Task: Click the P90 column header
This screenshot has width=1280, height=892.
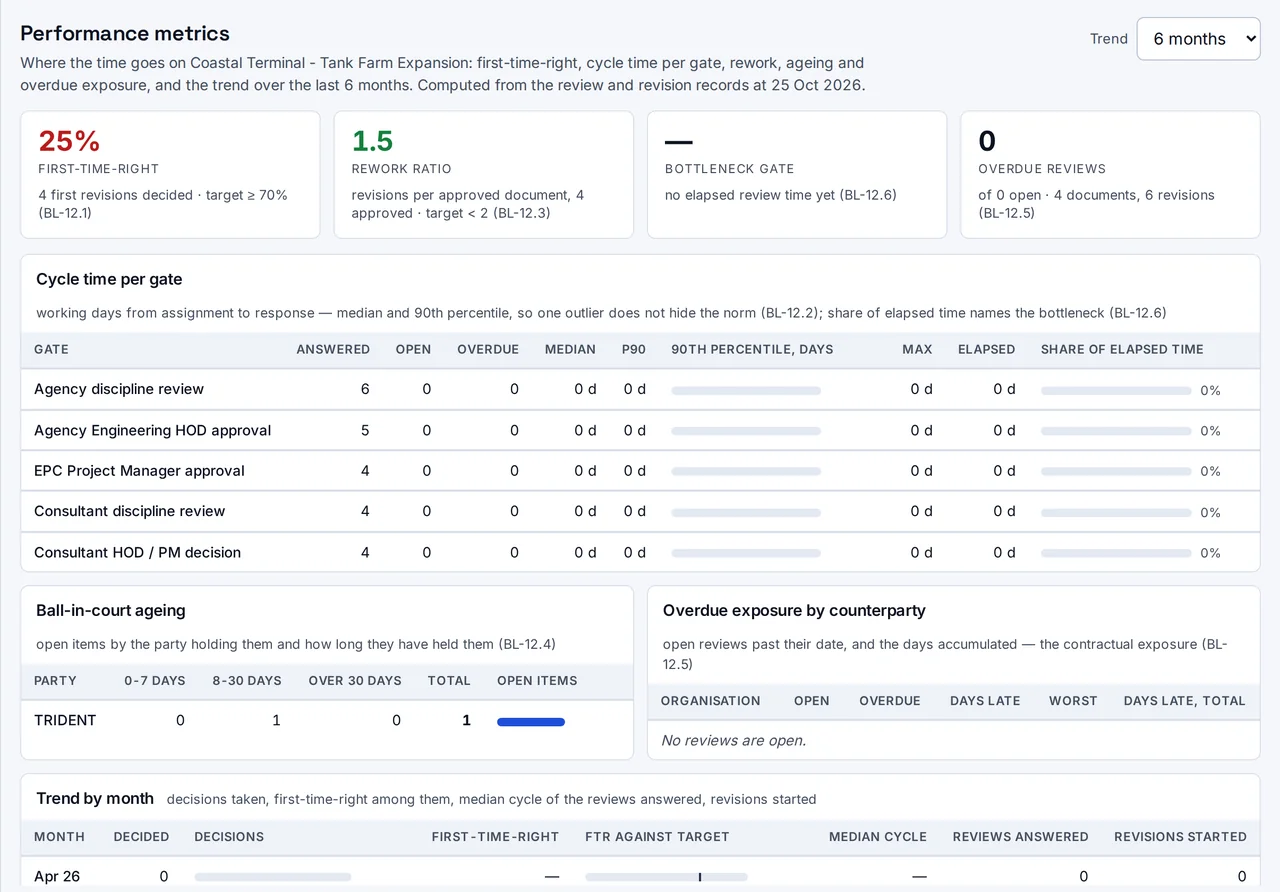Action: (x=633, y=349)
